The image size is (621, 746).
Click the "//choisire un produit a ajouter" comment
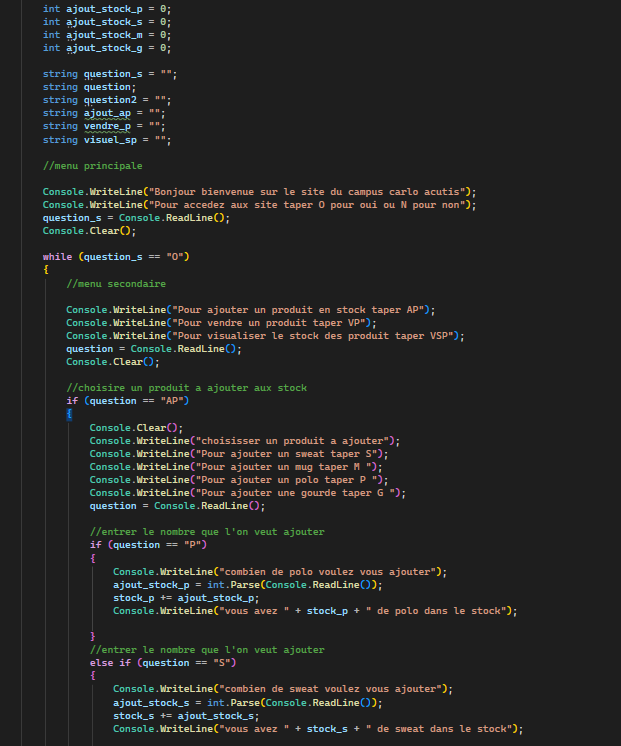(186, 388)
